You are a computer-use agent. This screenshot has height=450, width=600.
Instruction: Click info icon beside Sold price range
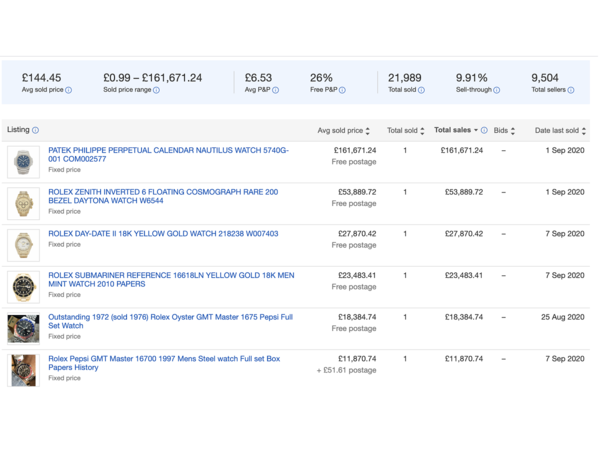pyautogui.click(x=156, y=90)
